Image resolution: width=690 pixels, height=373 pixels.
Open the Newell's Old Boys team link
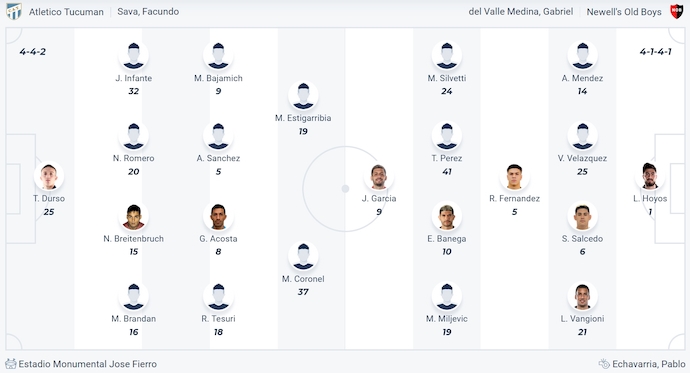click(624, 12)
